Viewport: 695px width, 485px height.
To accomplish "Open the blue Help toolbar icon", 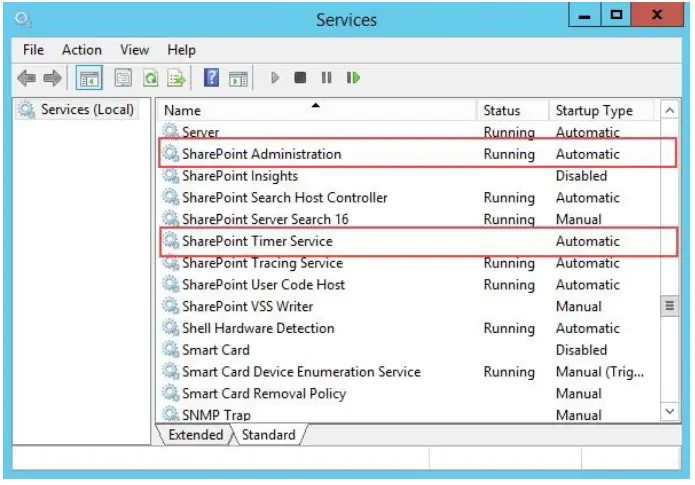I will (x=211, y=78).
